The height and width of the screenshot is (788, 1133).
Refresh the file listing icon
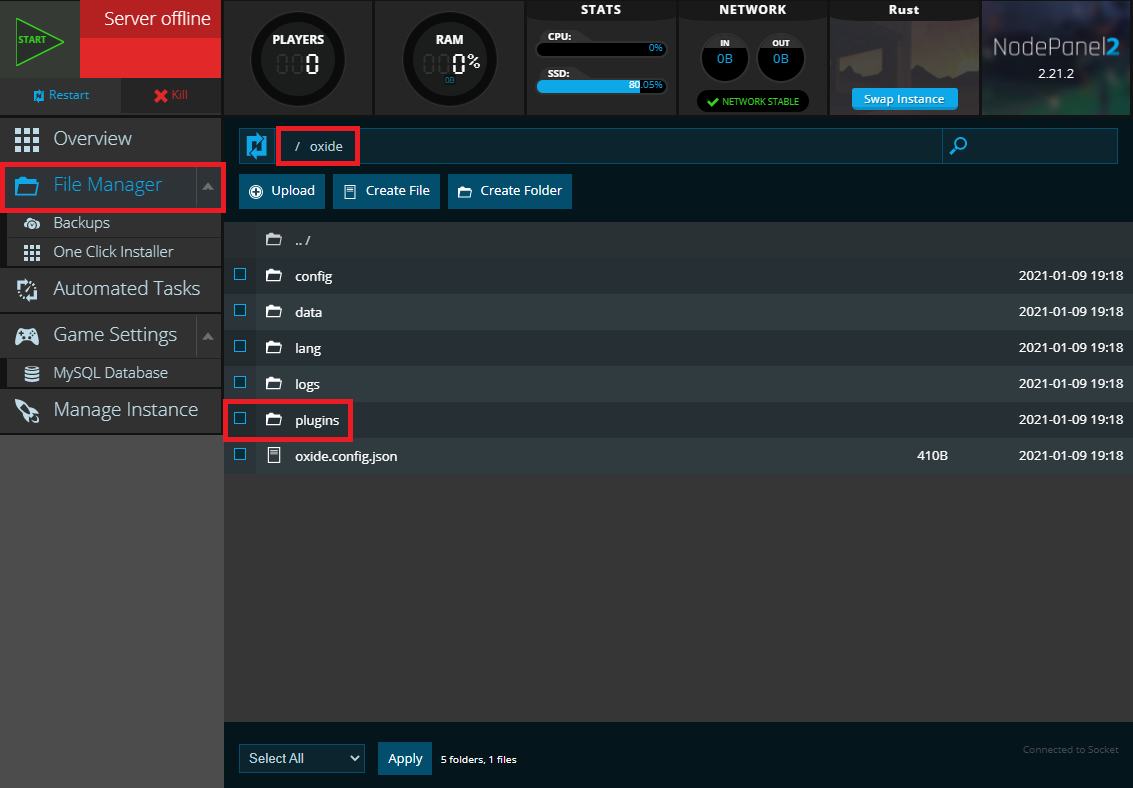(x=257, y=146)
